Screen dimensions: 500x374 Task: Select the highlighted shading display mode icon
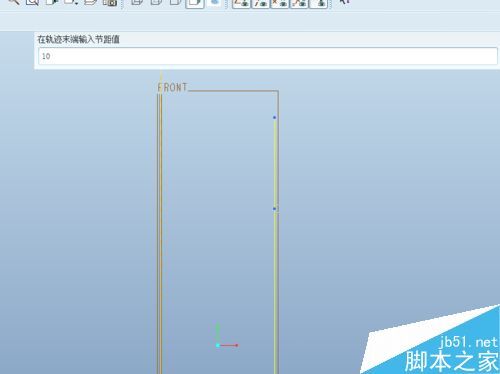click(x=195, y=3)
